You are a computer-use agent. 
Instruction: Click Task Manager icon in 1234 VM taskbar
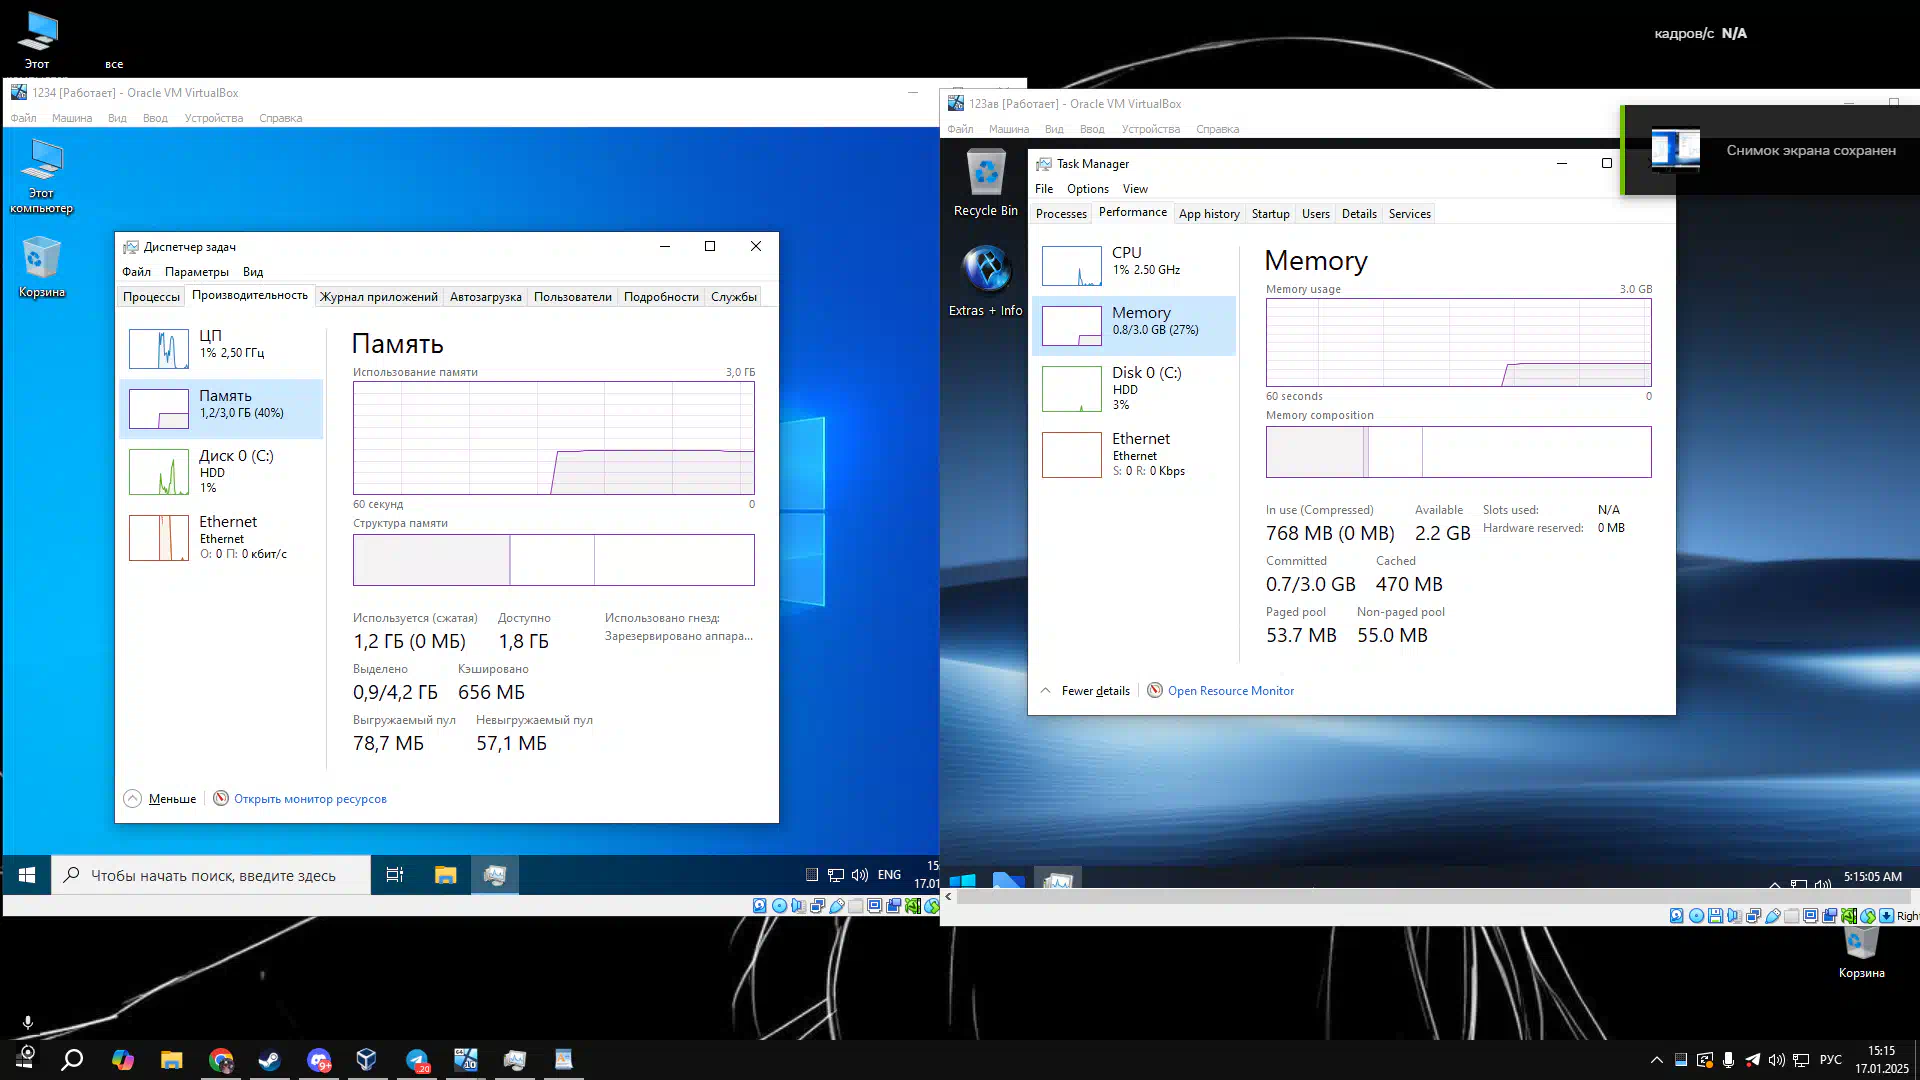click(x=495, y=875)
